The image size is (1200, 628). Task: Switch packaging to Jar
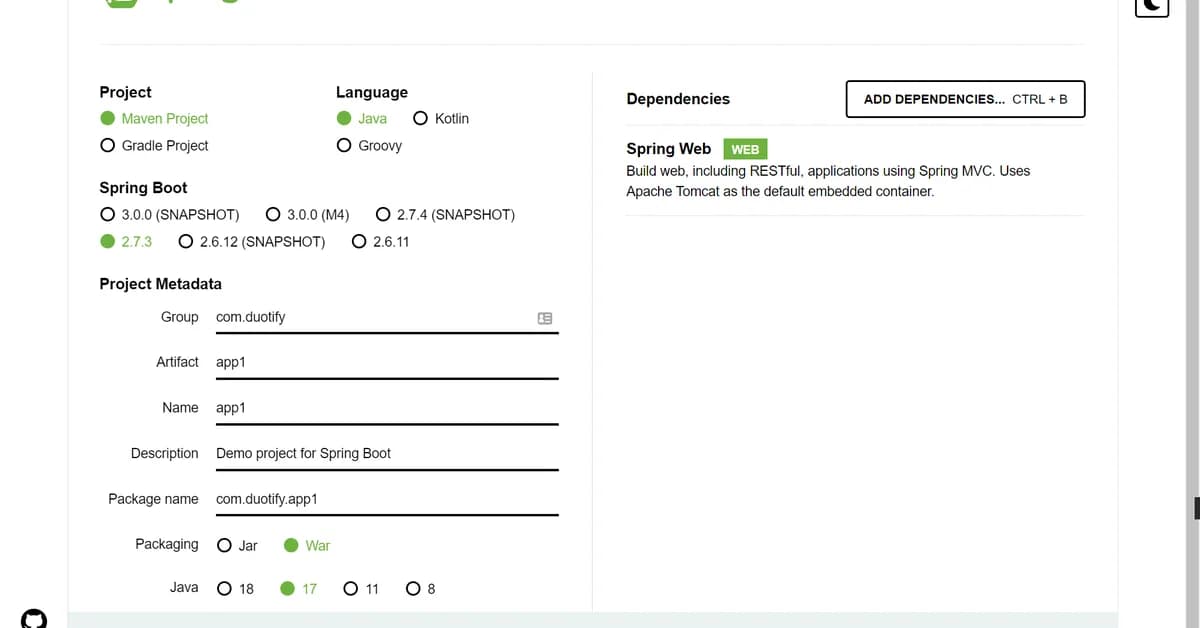pos(224,545)
